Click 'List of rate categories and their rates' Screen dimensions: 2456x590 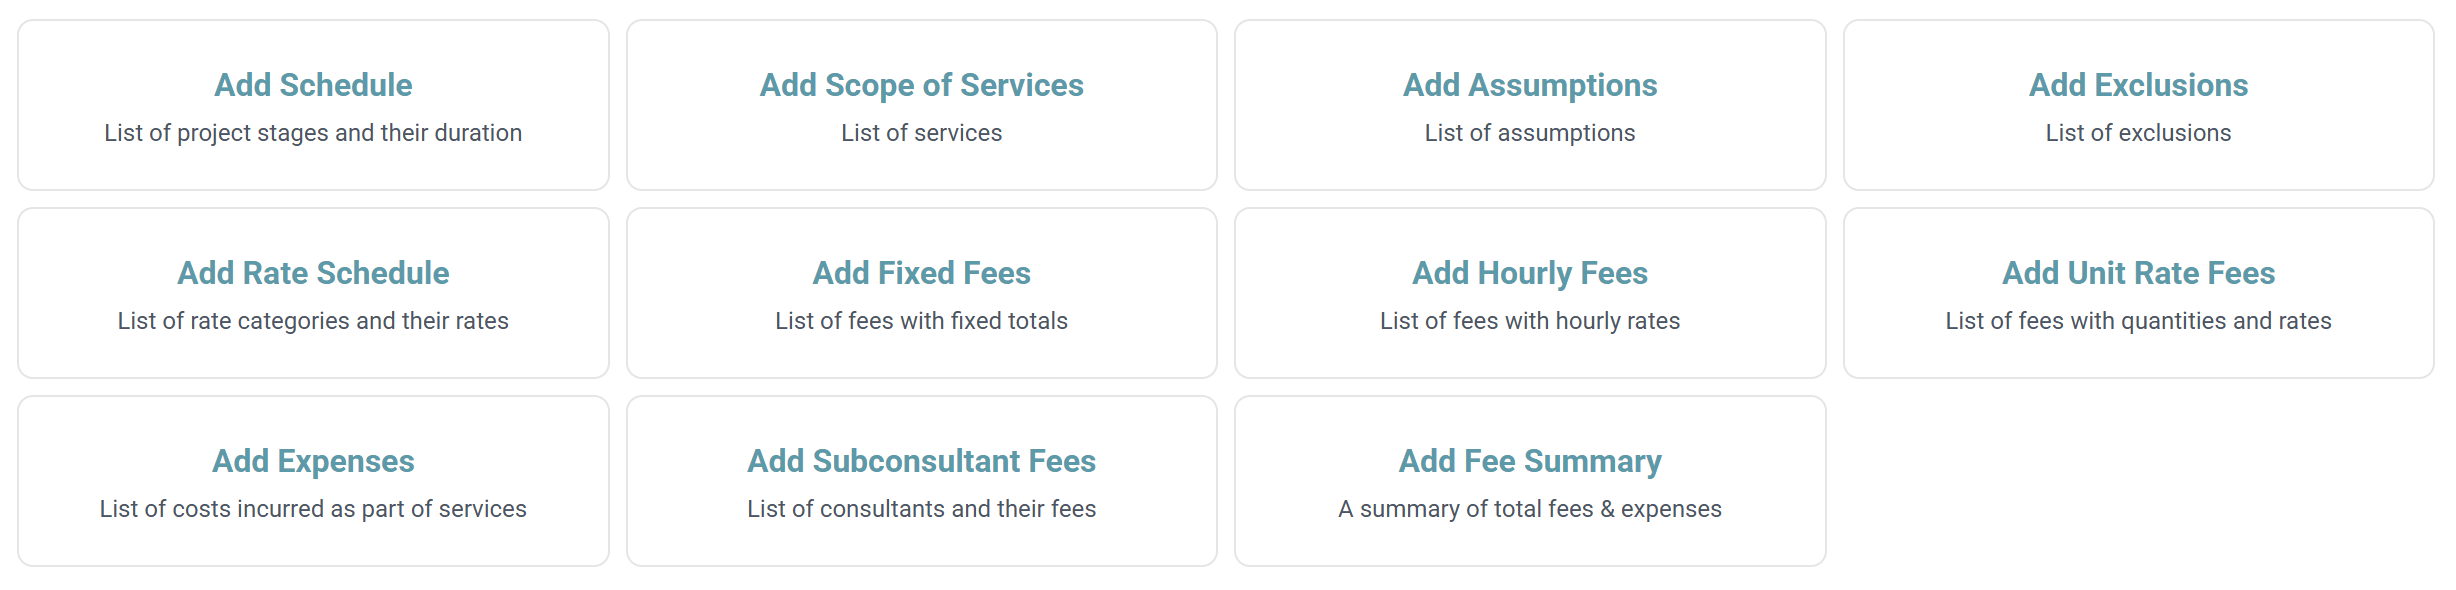[313, 321]
